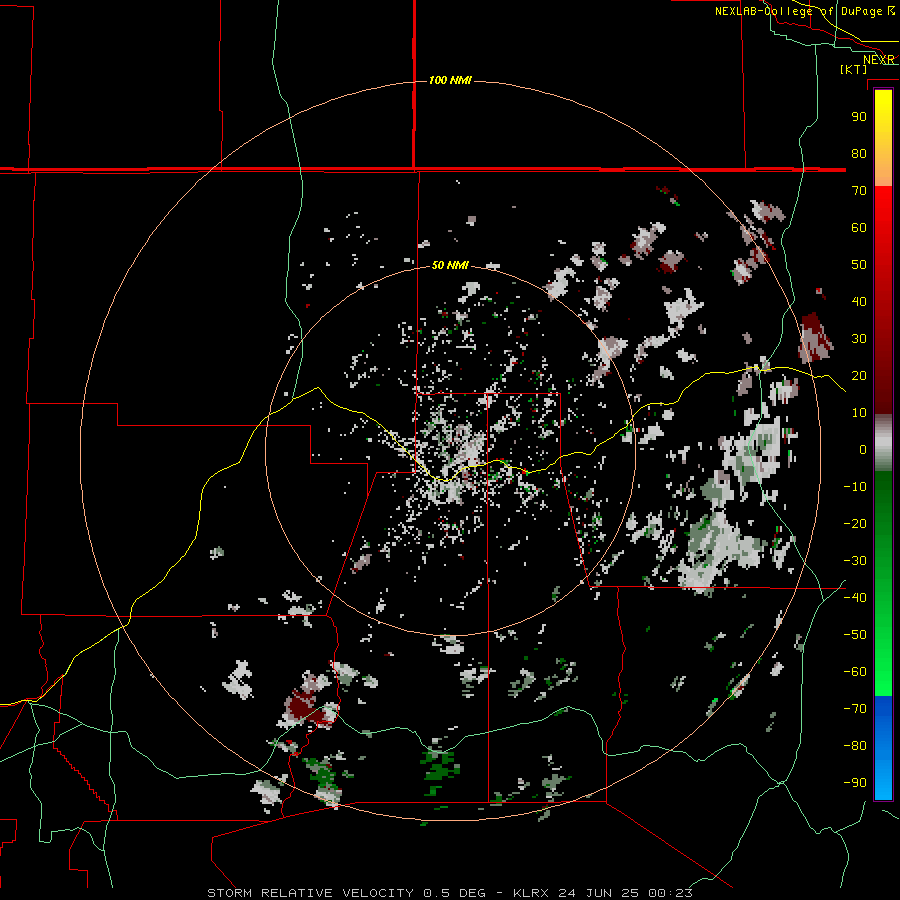Screen dimensions: 900x900
Task: Select the -20 value on velocity scale
Action: click(x=855, y=523)
